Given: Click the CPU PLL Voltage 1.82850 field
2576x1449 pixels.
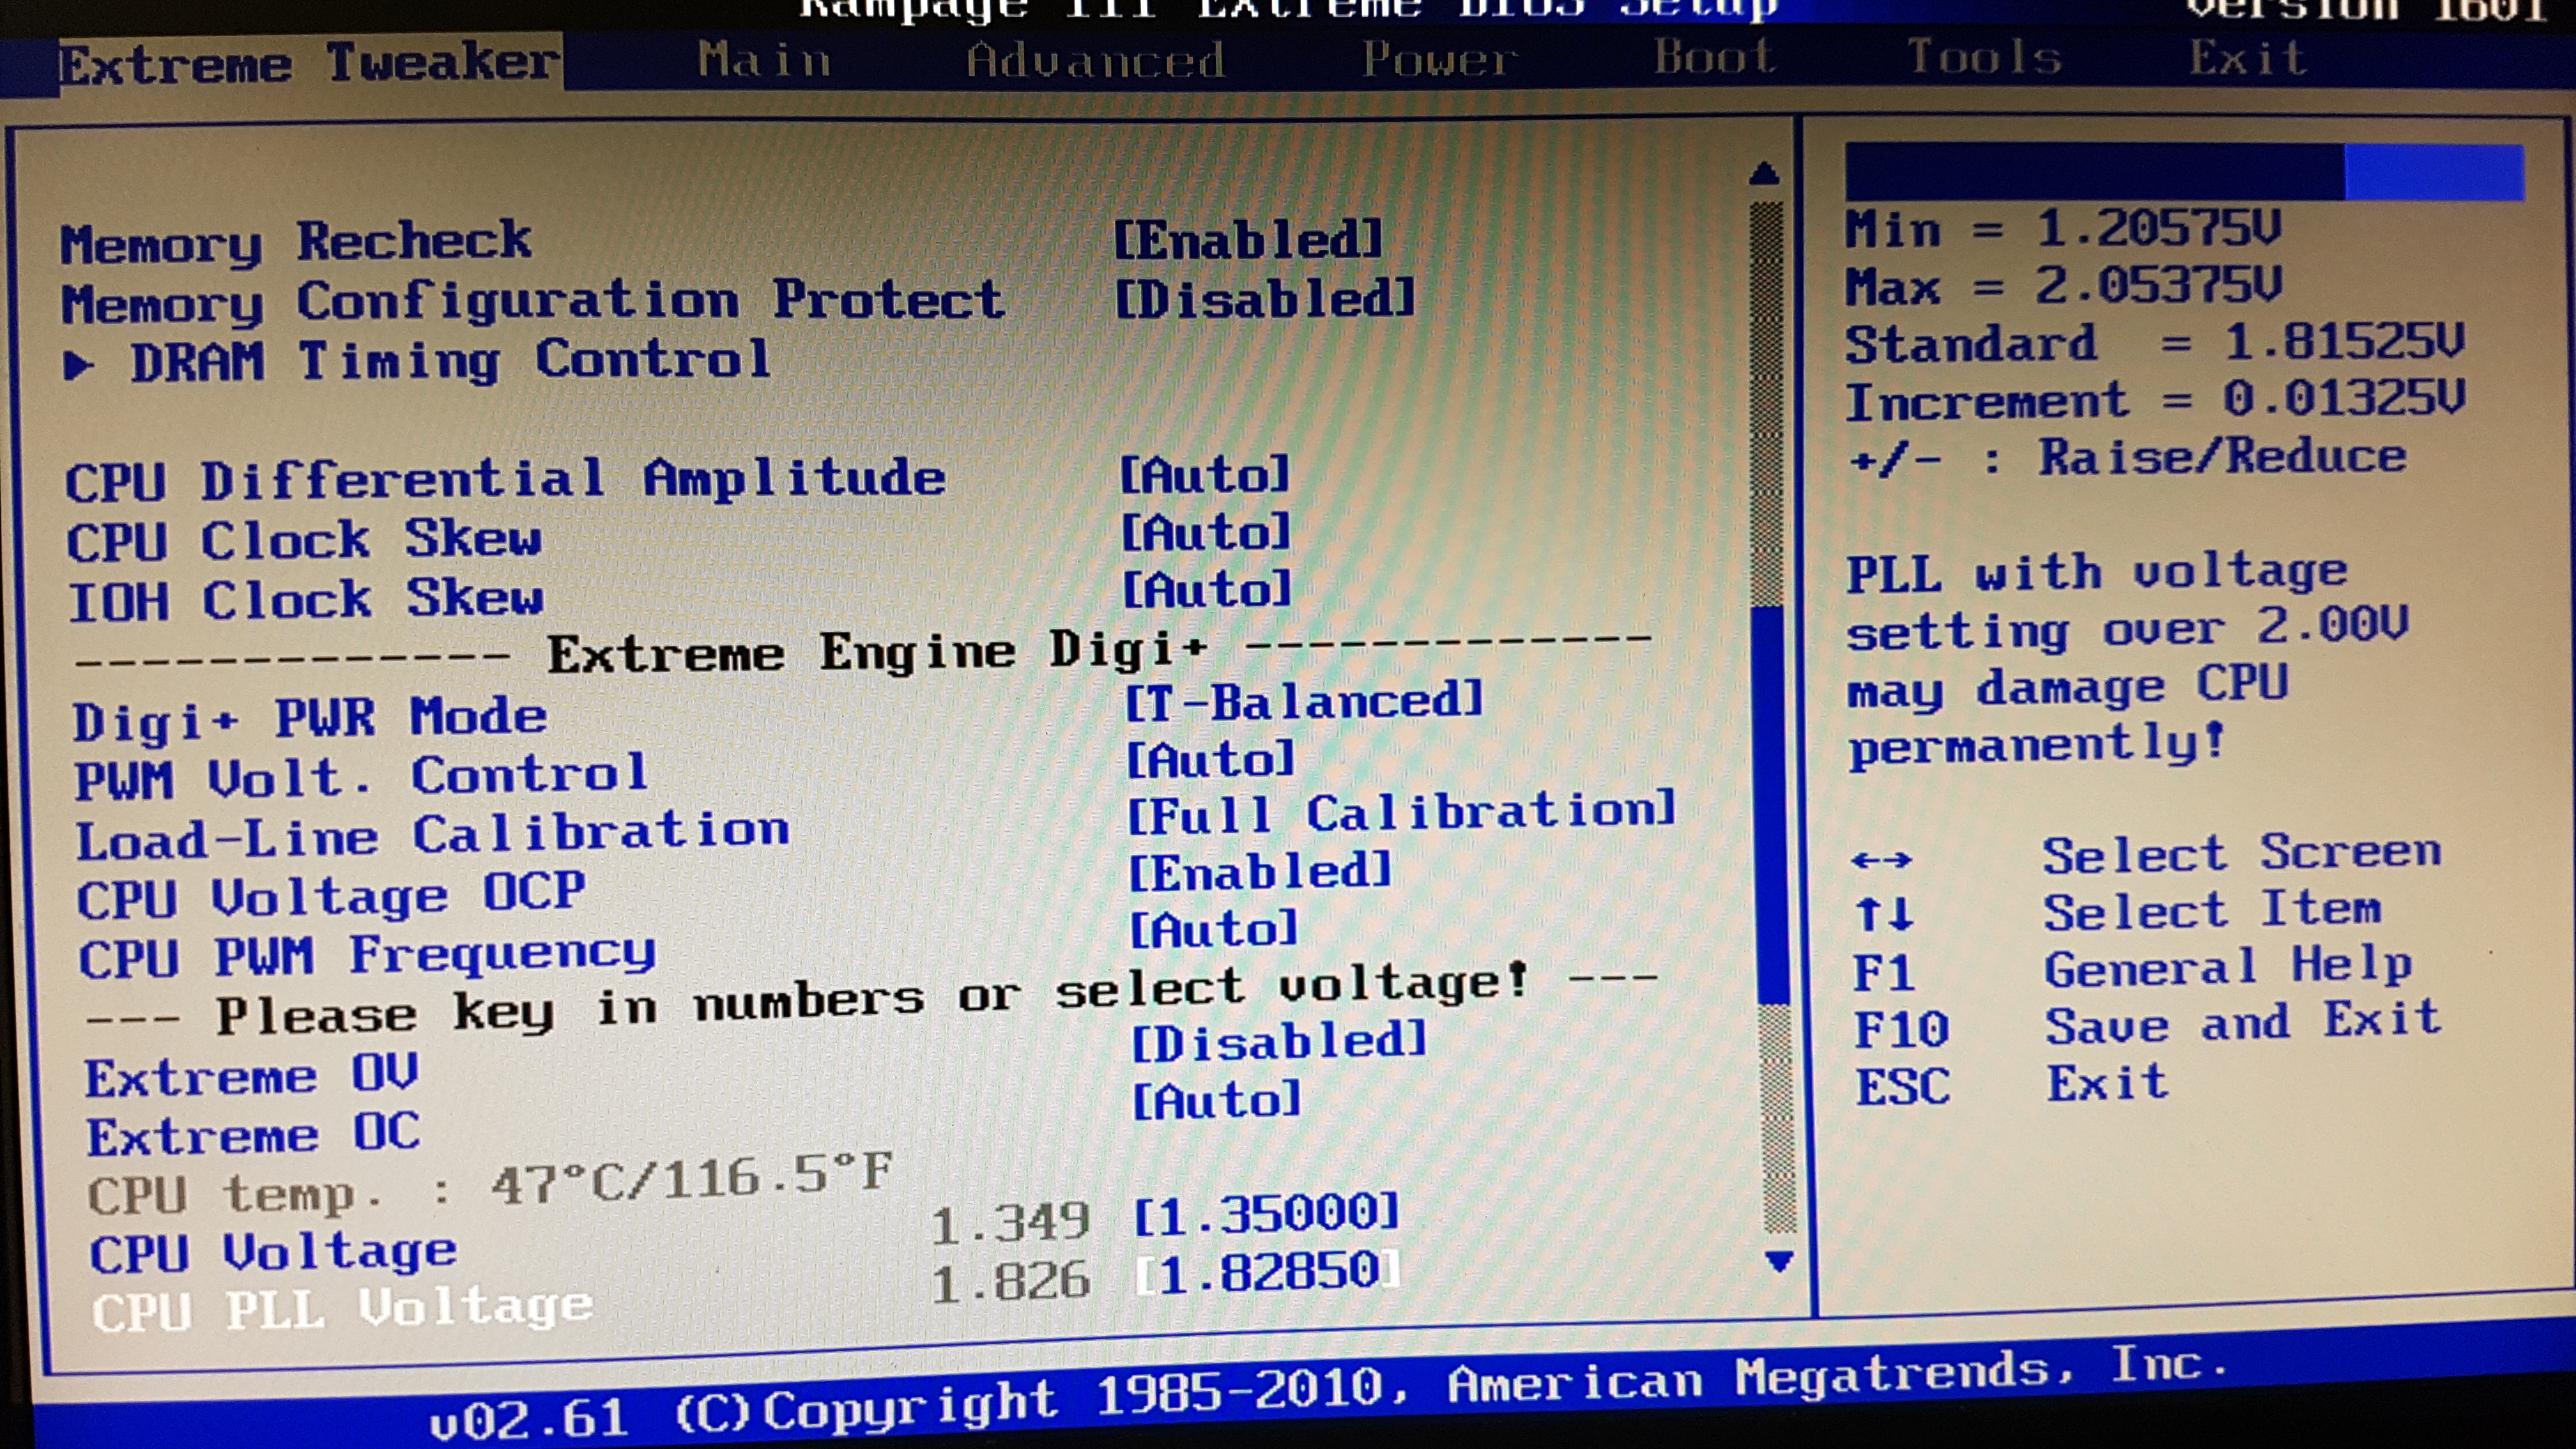Looking at the screenshot, I should click(x=1268, y=1273).
